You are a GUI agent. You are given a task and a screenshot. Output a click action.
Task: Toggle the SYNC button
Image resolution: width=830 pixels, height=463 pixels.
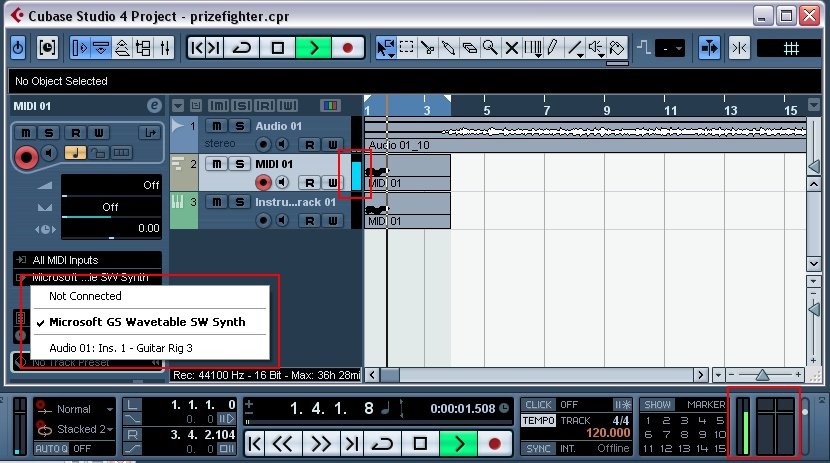(x=538, y=448)
